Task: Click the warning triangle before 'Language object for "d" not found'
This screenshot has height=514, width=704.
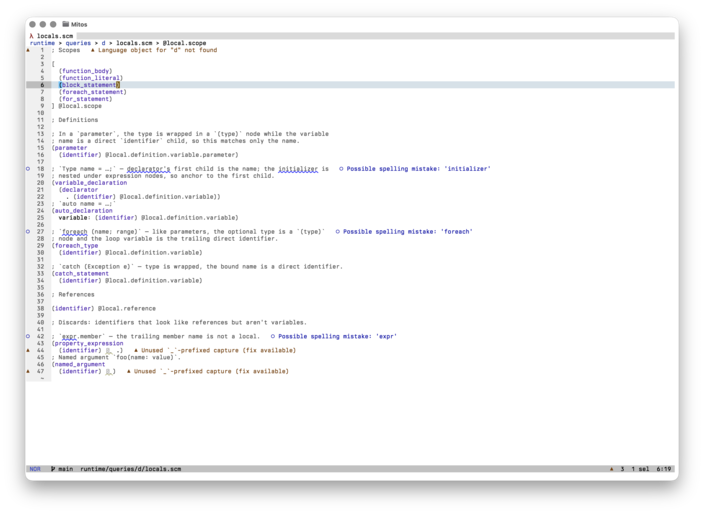Action: [x=92, y=50]
